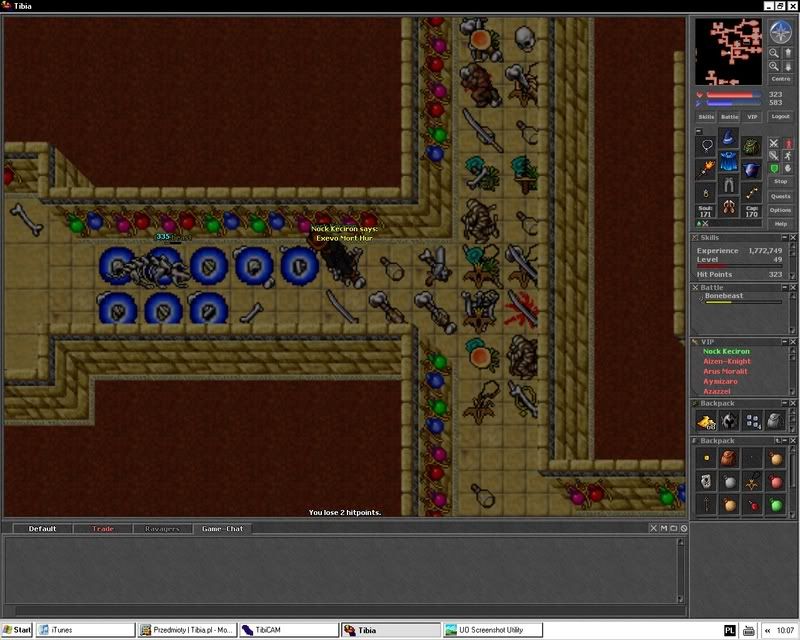
Task: Click the minimap compass rose
Action: (780, 33)
